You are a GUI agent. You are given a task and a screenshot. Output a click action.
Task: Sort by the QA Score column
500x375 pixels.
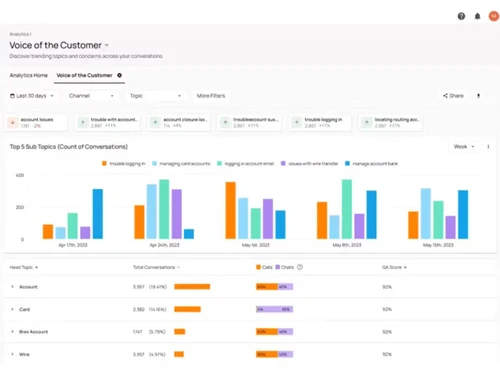click(x=394, y=267)
